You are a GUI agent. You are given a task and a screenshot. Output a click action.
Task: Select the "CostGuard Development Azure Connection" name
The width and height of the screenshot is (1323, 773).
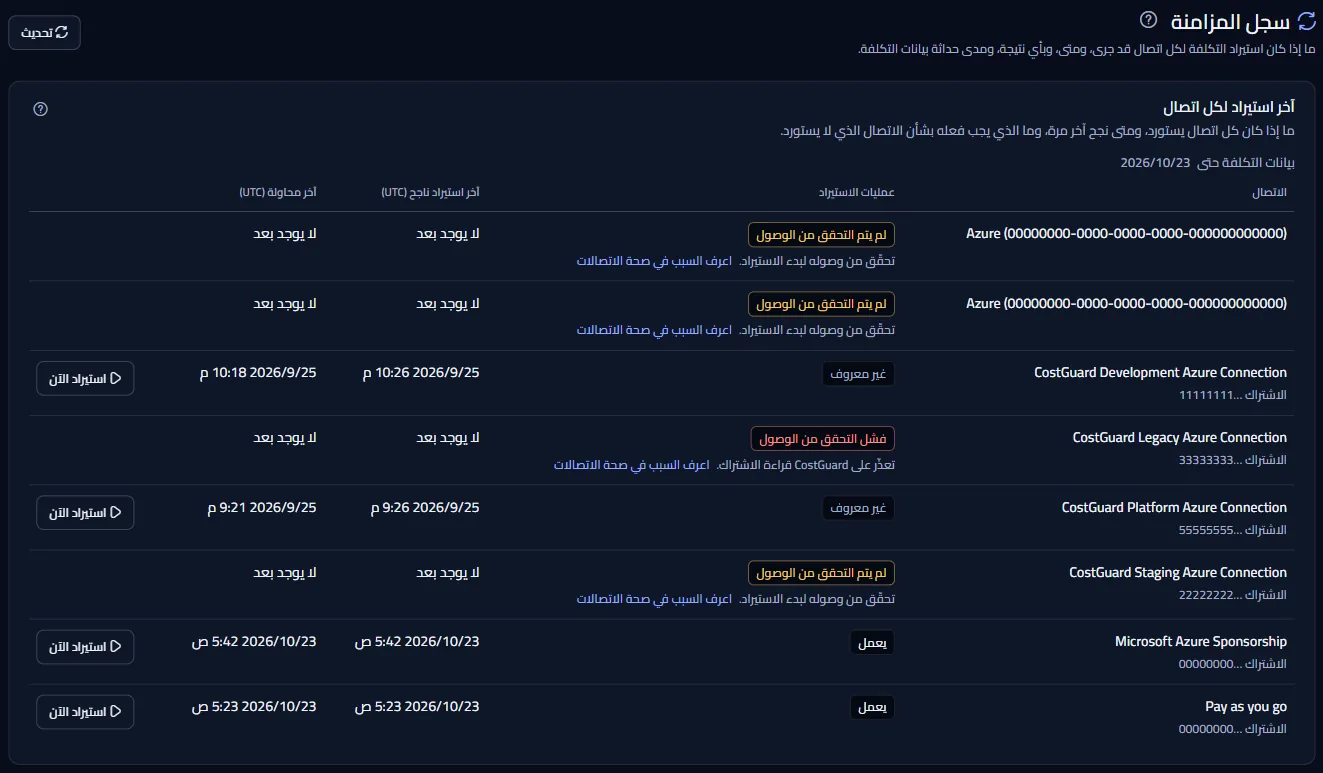point(1160,372)
